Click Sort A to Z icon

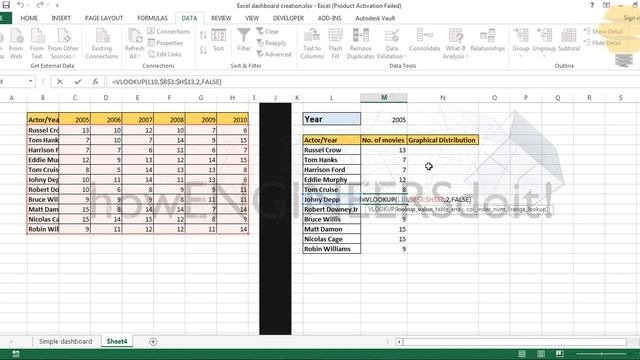(x=203, y=35)
